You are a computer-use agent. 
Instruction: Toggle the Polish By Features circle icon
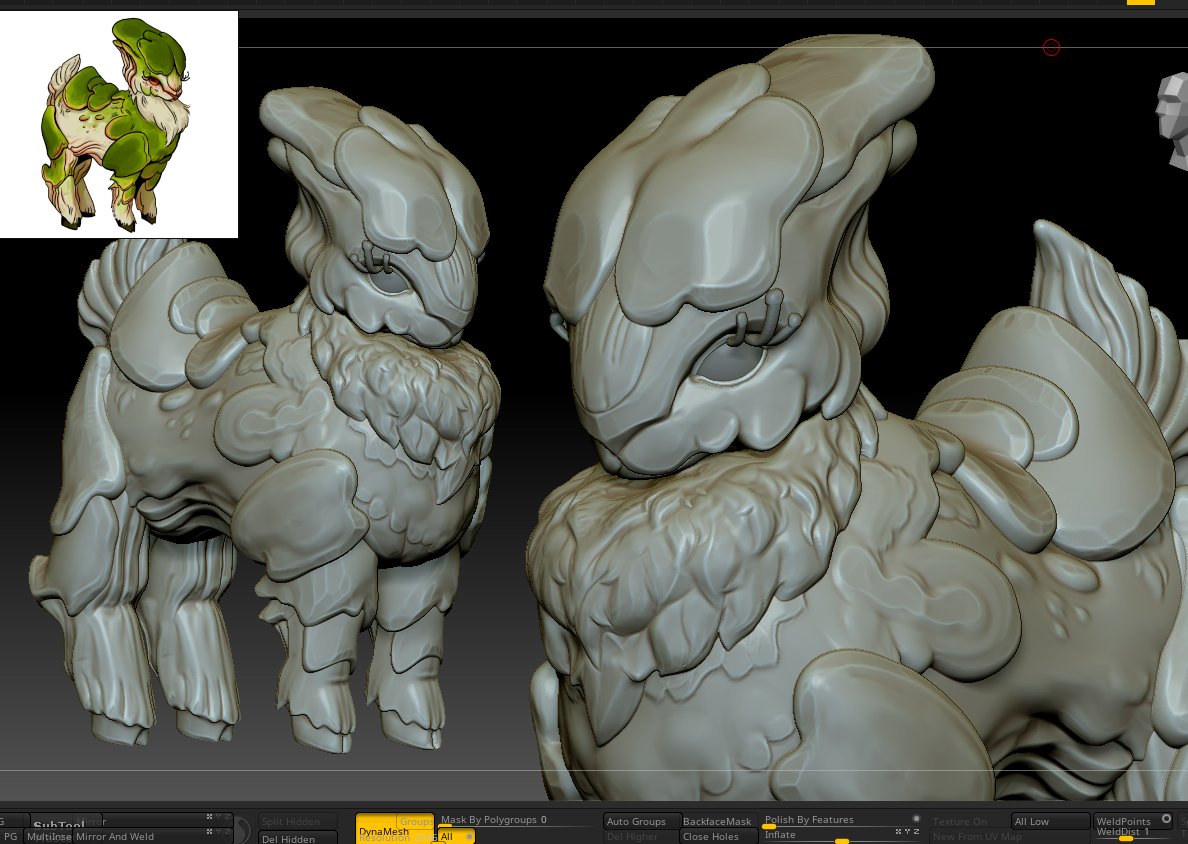coord(916,819)
